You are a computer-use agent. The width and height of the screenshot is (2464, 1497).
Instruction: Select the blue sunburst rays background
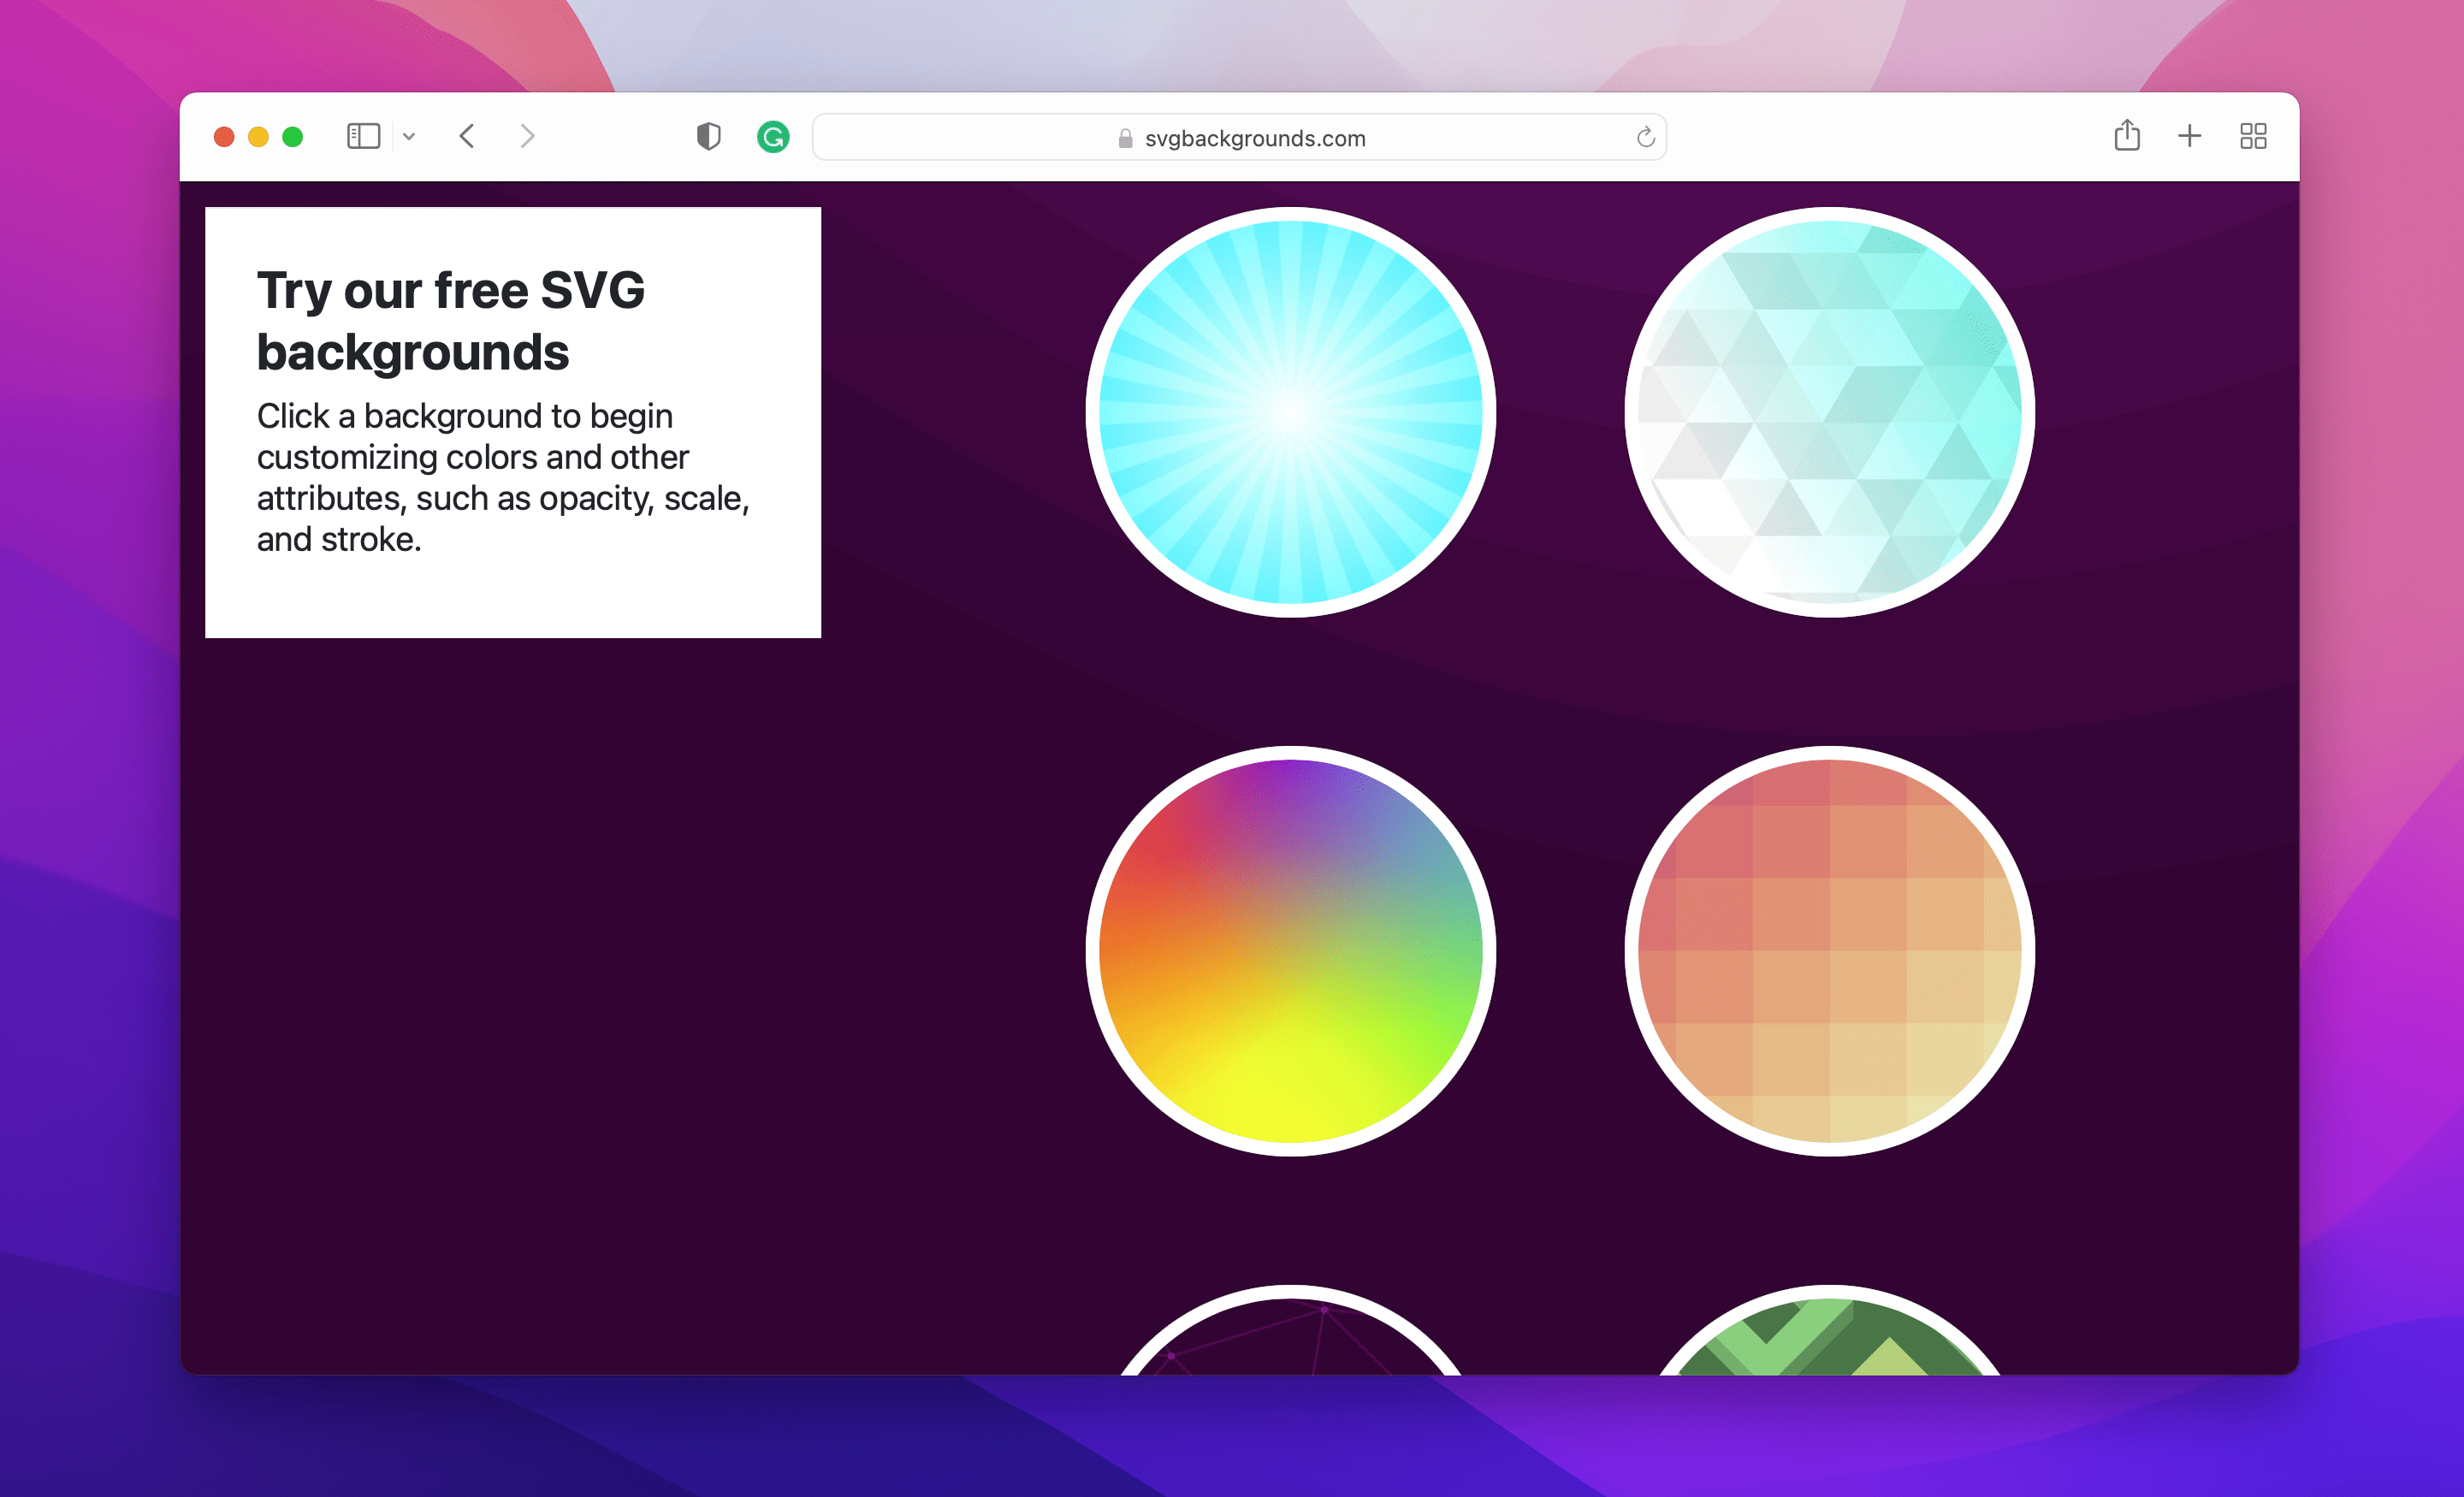pos(1291,412)
